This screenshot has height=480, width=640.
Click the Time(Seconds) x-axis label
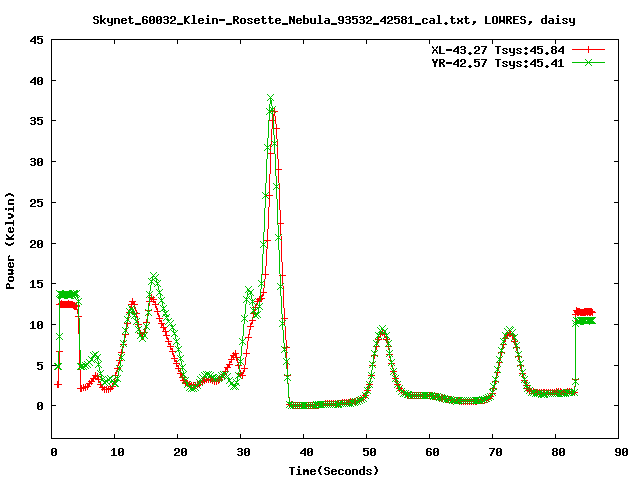(x=334, y=471)
